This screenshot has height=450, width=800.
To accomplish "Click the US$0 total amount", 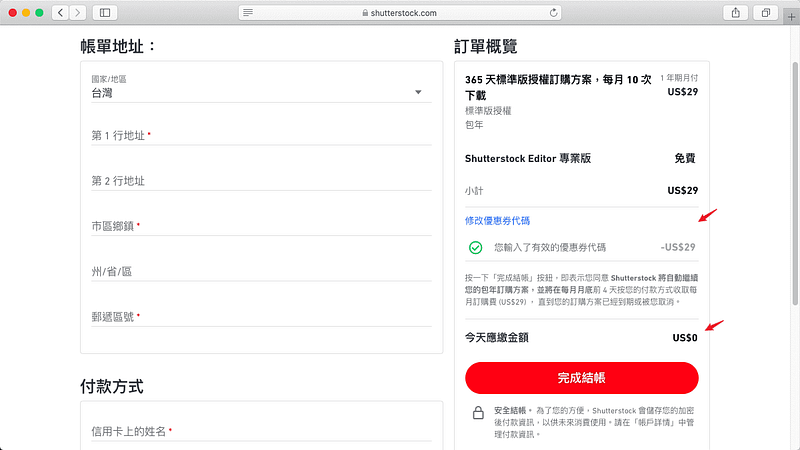I will tap(685, 338).
